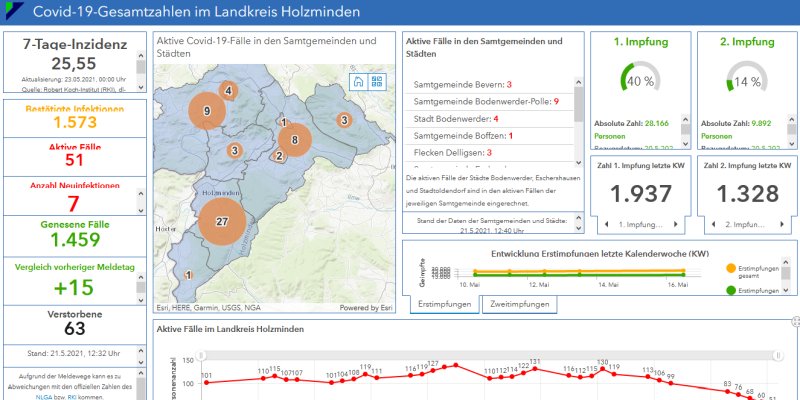Go to previous page of 2. Impfung panel
This screenshot has height=400, width=800.
713,224
